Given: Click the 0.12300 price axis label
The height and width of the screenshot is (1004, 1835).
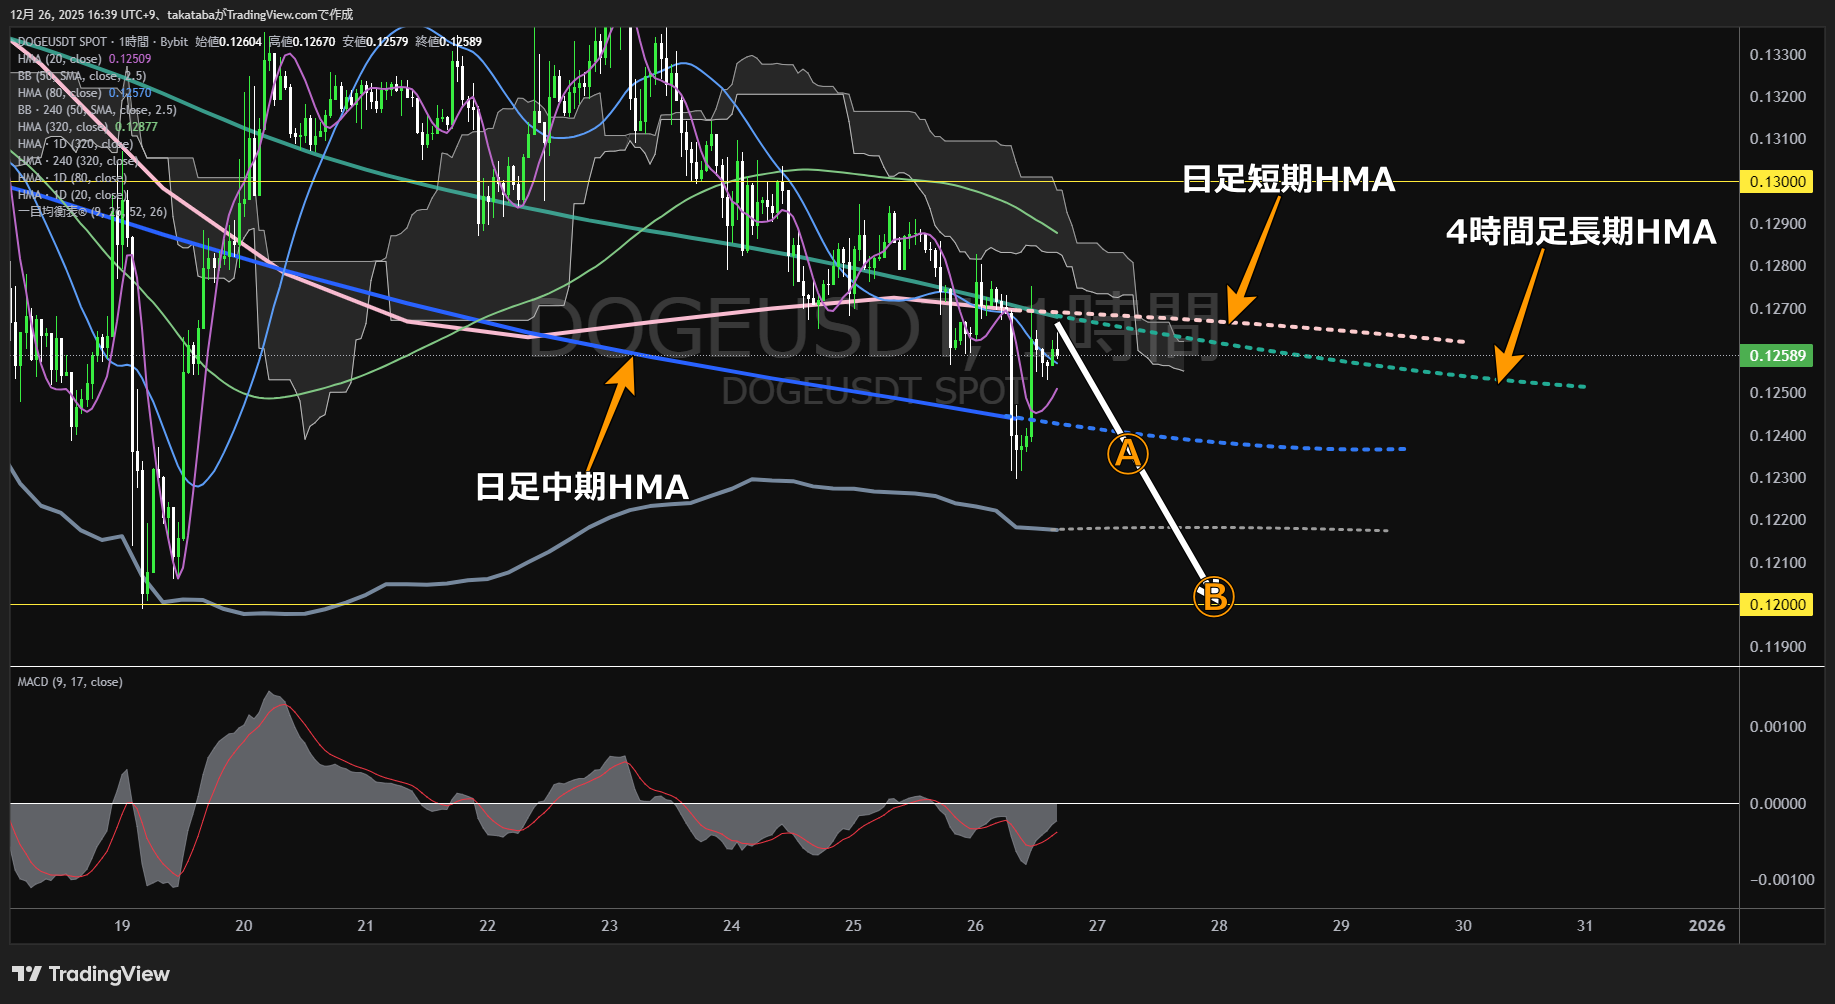Looking at the screenshot, I should pos(1777,478).
